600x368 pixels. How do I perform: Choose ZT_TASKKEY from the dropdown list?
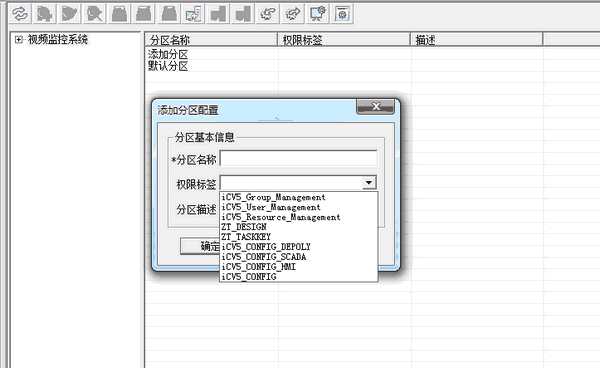click(x=298, y=237)
